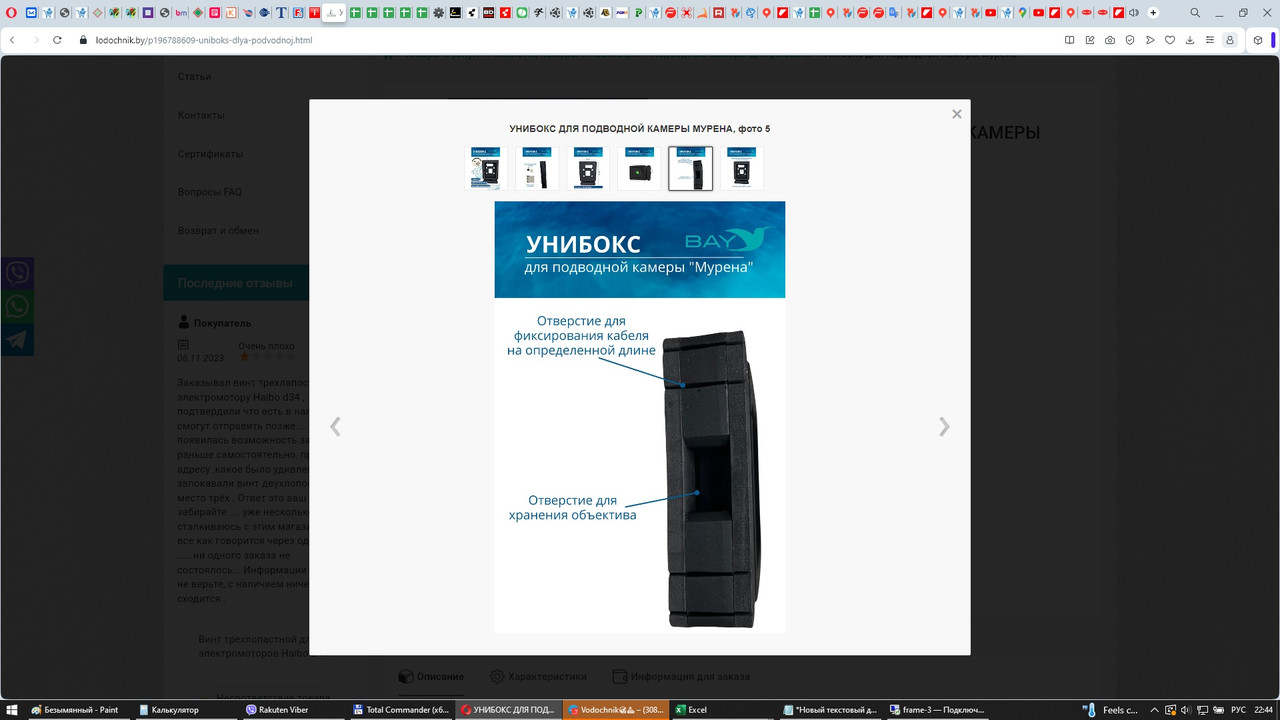Open frame-3 Подключ taskbar window
Image resolution: width=1280 pixels, height=720 pixels.
(936, 710)
